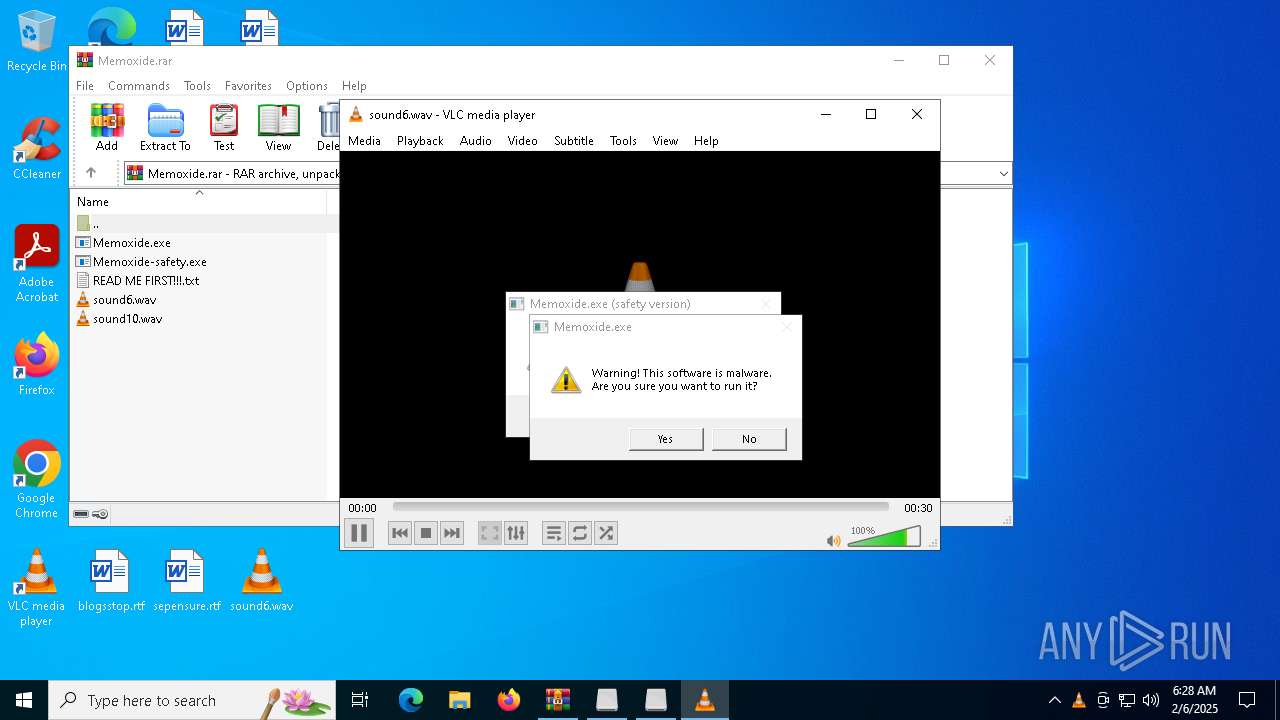Open system volume tray icon
This screenshot has width=1280, height=720.
pos(1151,700)
